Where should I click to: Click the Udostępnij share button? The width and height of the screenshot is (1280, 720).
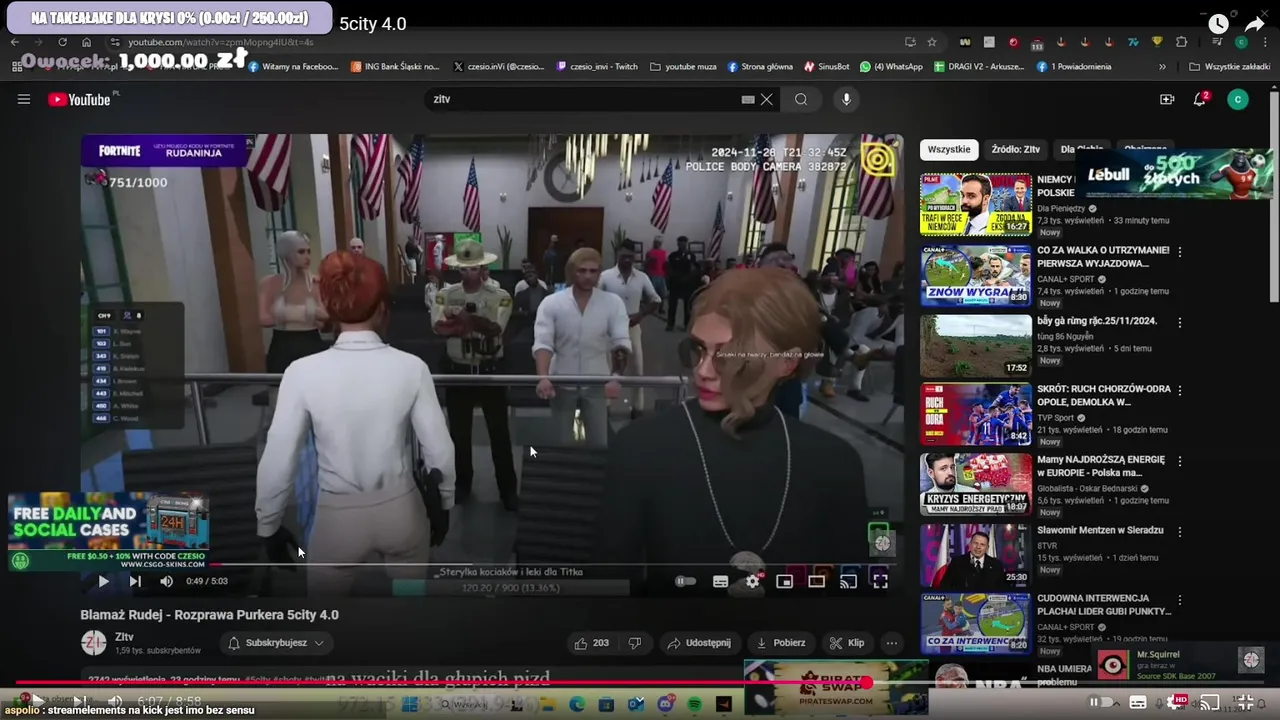699,643
